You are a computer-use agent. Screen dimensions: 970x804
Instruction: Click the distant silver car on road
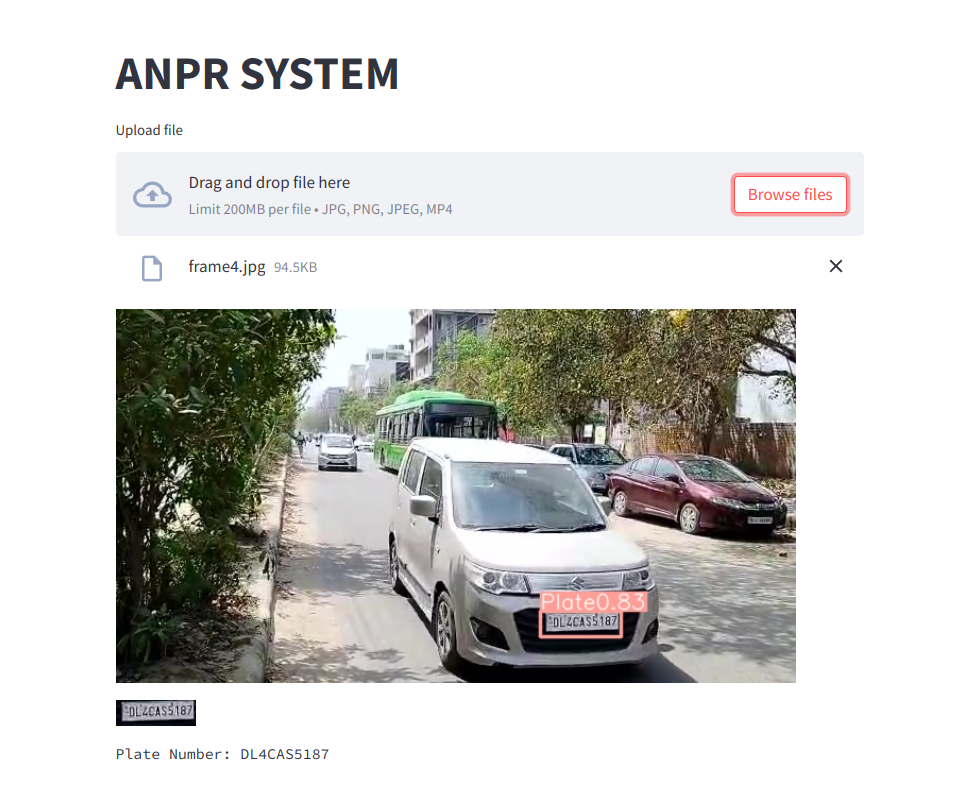click(x=337, y=452)
